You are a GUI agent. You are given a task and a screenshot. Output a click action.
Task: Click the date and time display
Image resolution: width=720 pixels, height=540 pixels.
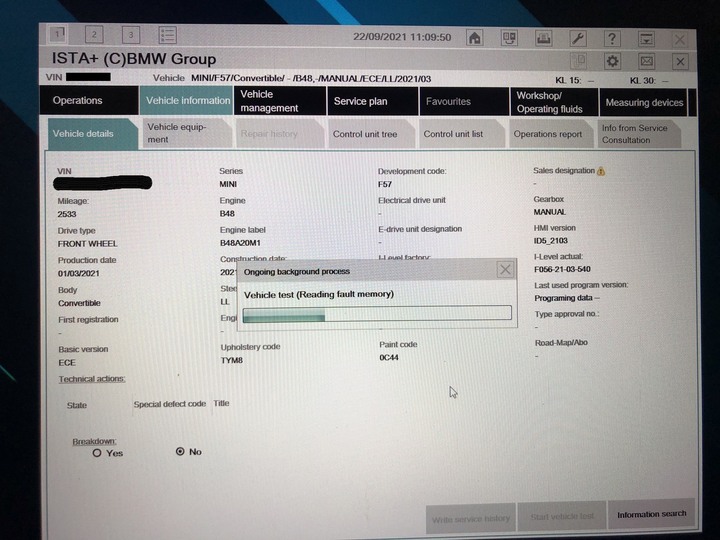pyautogui.click(x=402, y=37)
